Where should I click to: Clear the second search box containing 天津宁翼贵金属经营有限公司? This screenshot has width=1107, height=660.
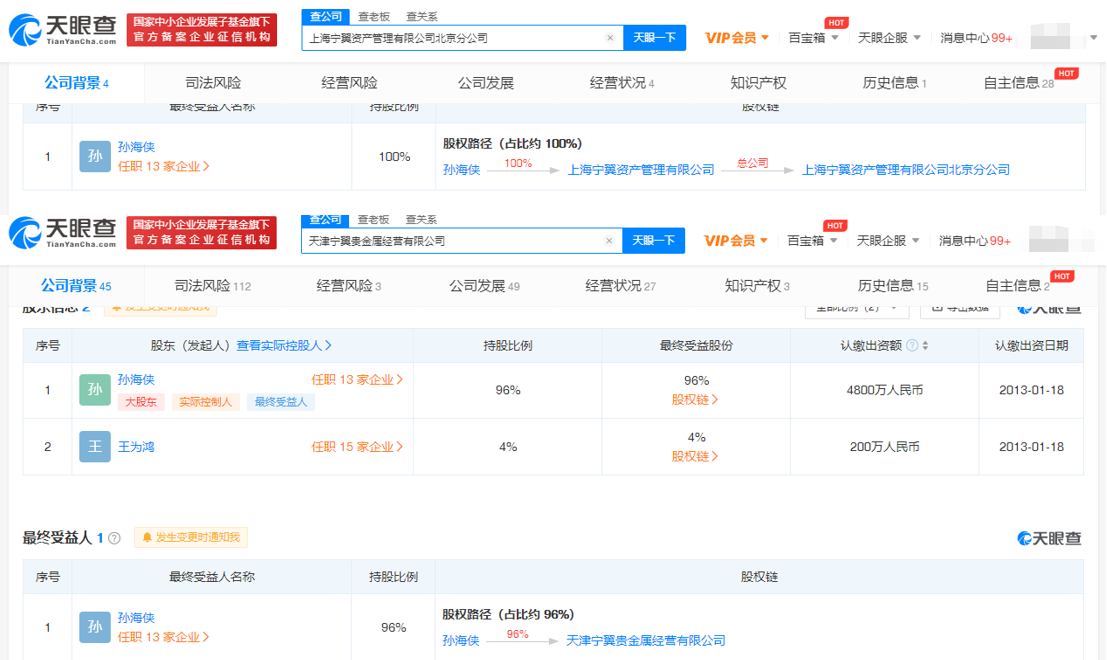coord(609,241)
